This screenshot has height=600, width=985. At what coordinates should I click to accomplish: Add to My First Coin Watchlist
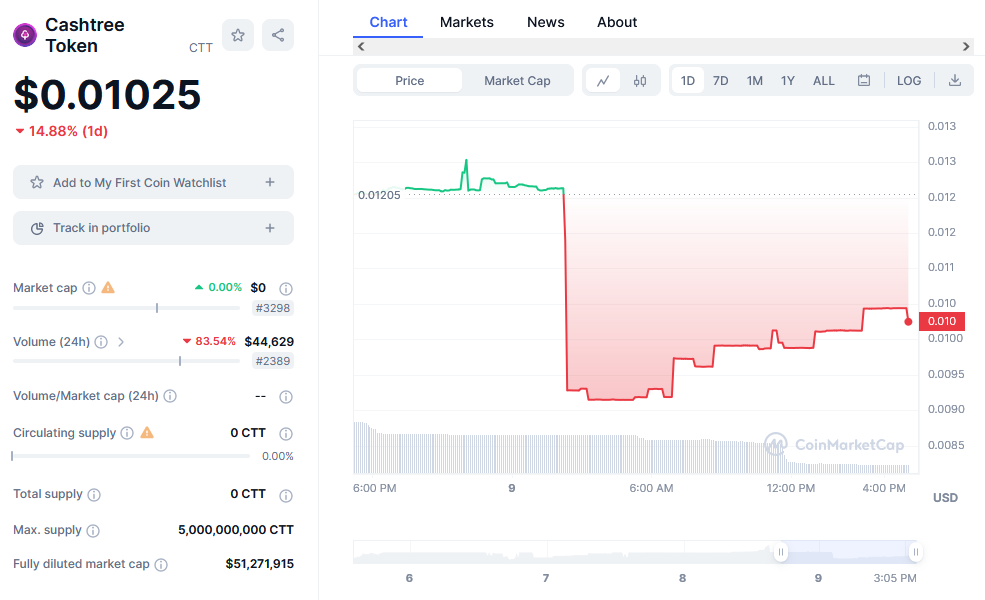tap(153, 182)
